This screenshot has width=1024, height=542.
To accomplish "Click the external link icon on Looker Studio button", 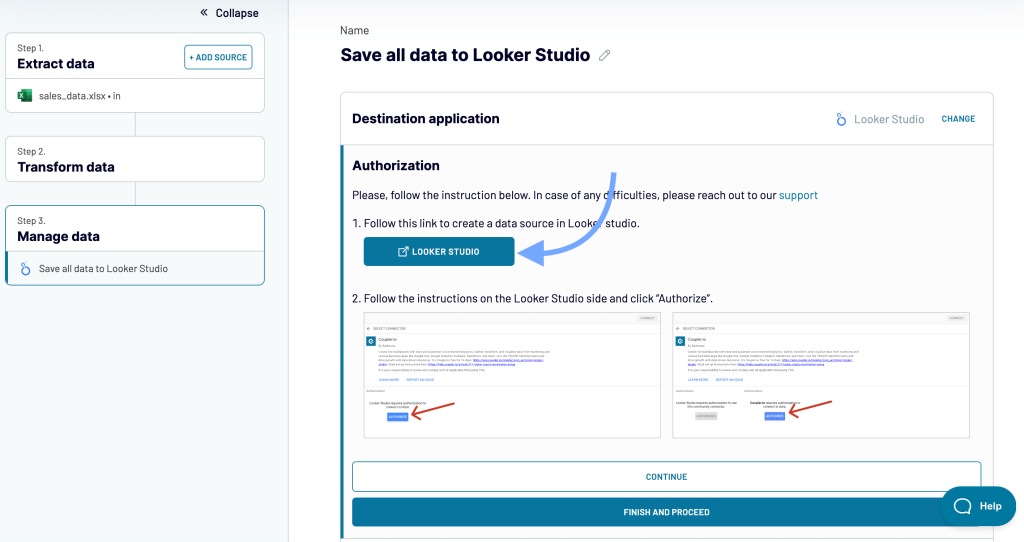I will [403, 251].
